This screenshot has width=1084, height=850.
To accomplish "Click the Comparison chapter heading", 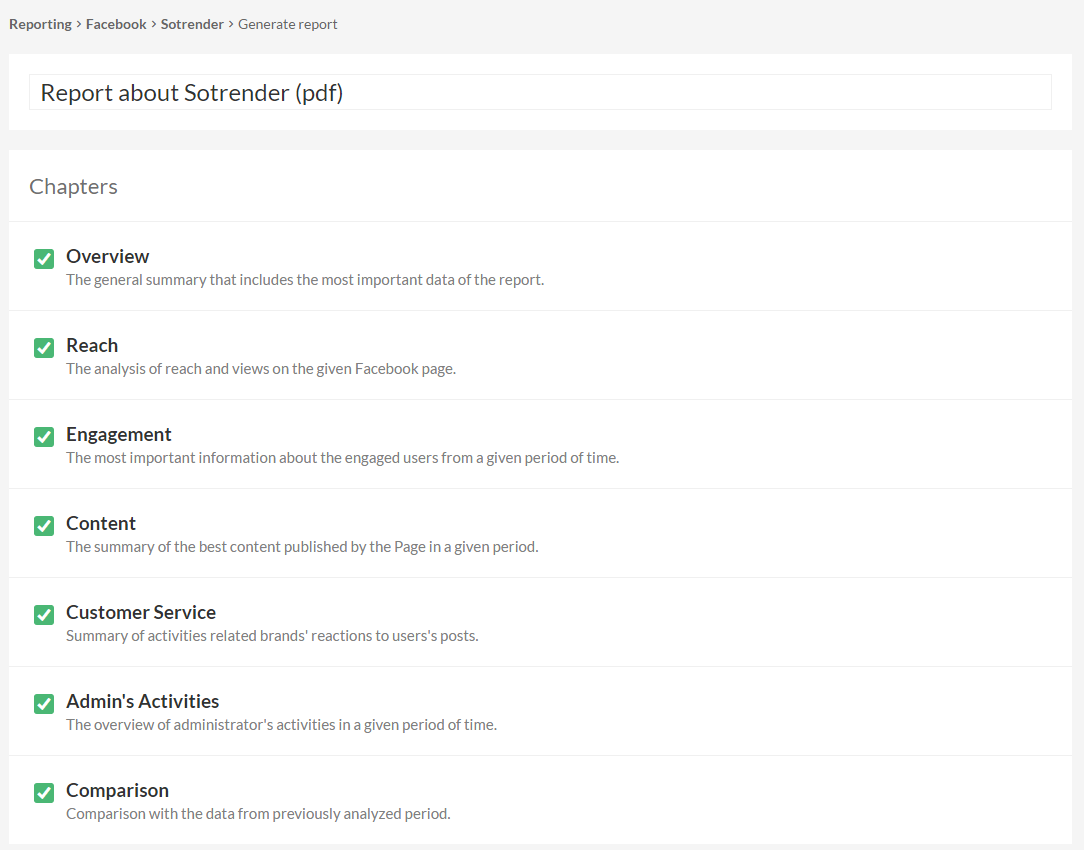I will (117, 791).
